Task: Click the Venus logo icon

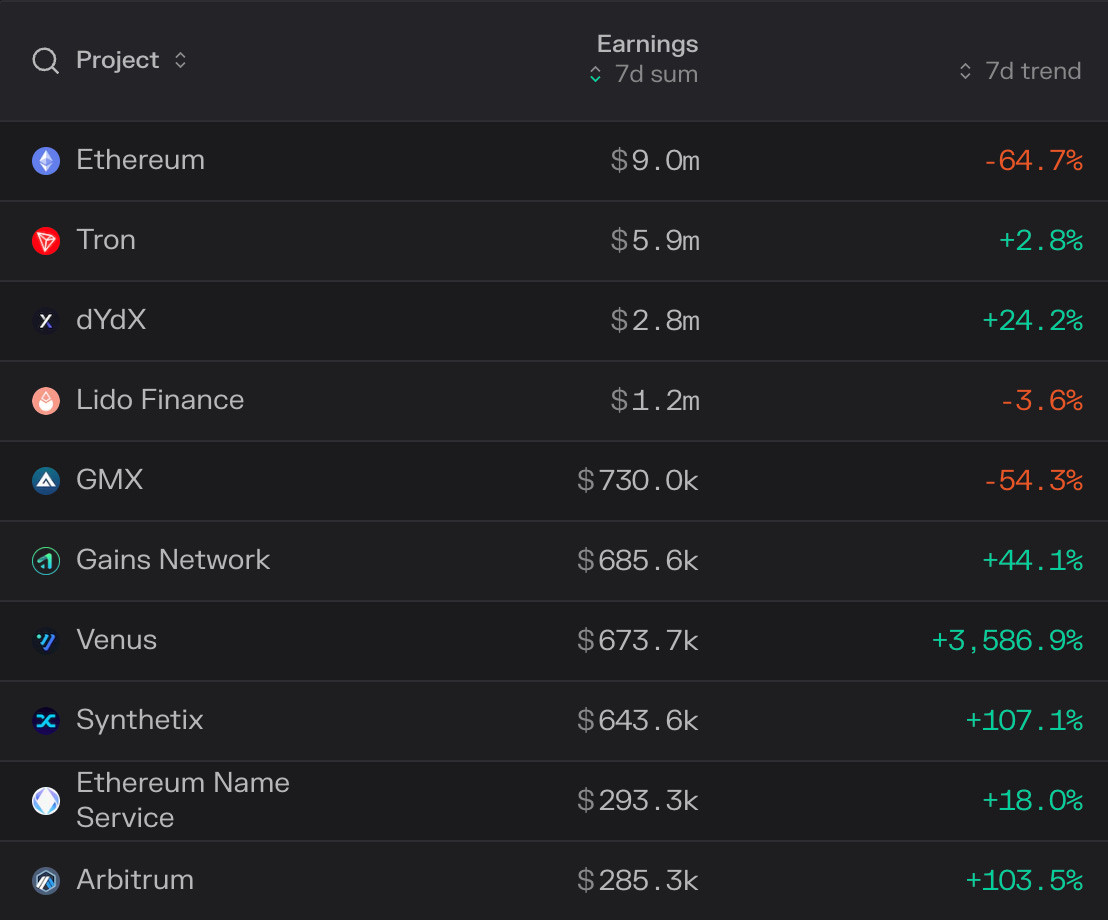Action: point(46,641)
